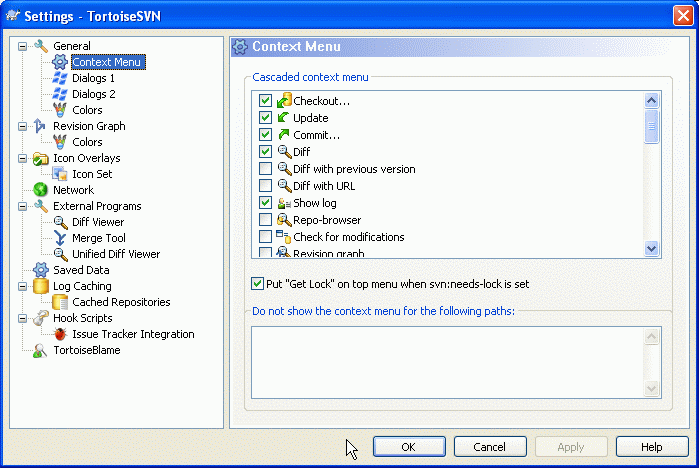Uncheck the Diff checkbox
The width and height of the screenshot is (699, 468).
(265, 152)
